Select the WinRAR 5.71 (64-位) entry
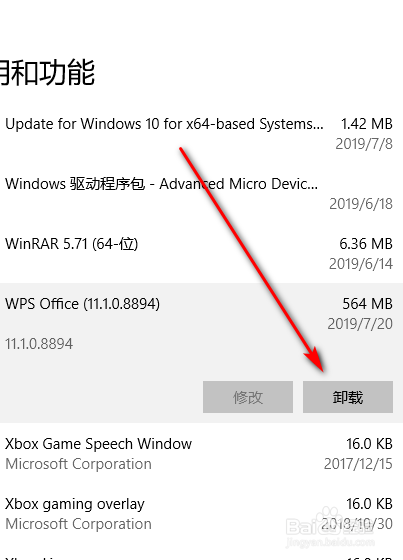This screenshot has height=560, width=403. 199,253
